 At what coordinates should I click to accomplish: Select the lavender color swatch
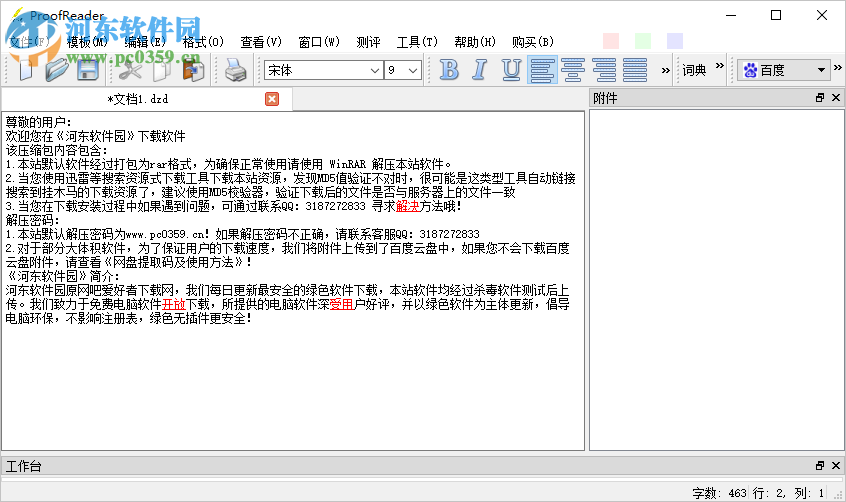675,41
